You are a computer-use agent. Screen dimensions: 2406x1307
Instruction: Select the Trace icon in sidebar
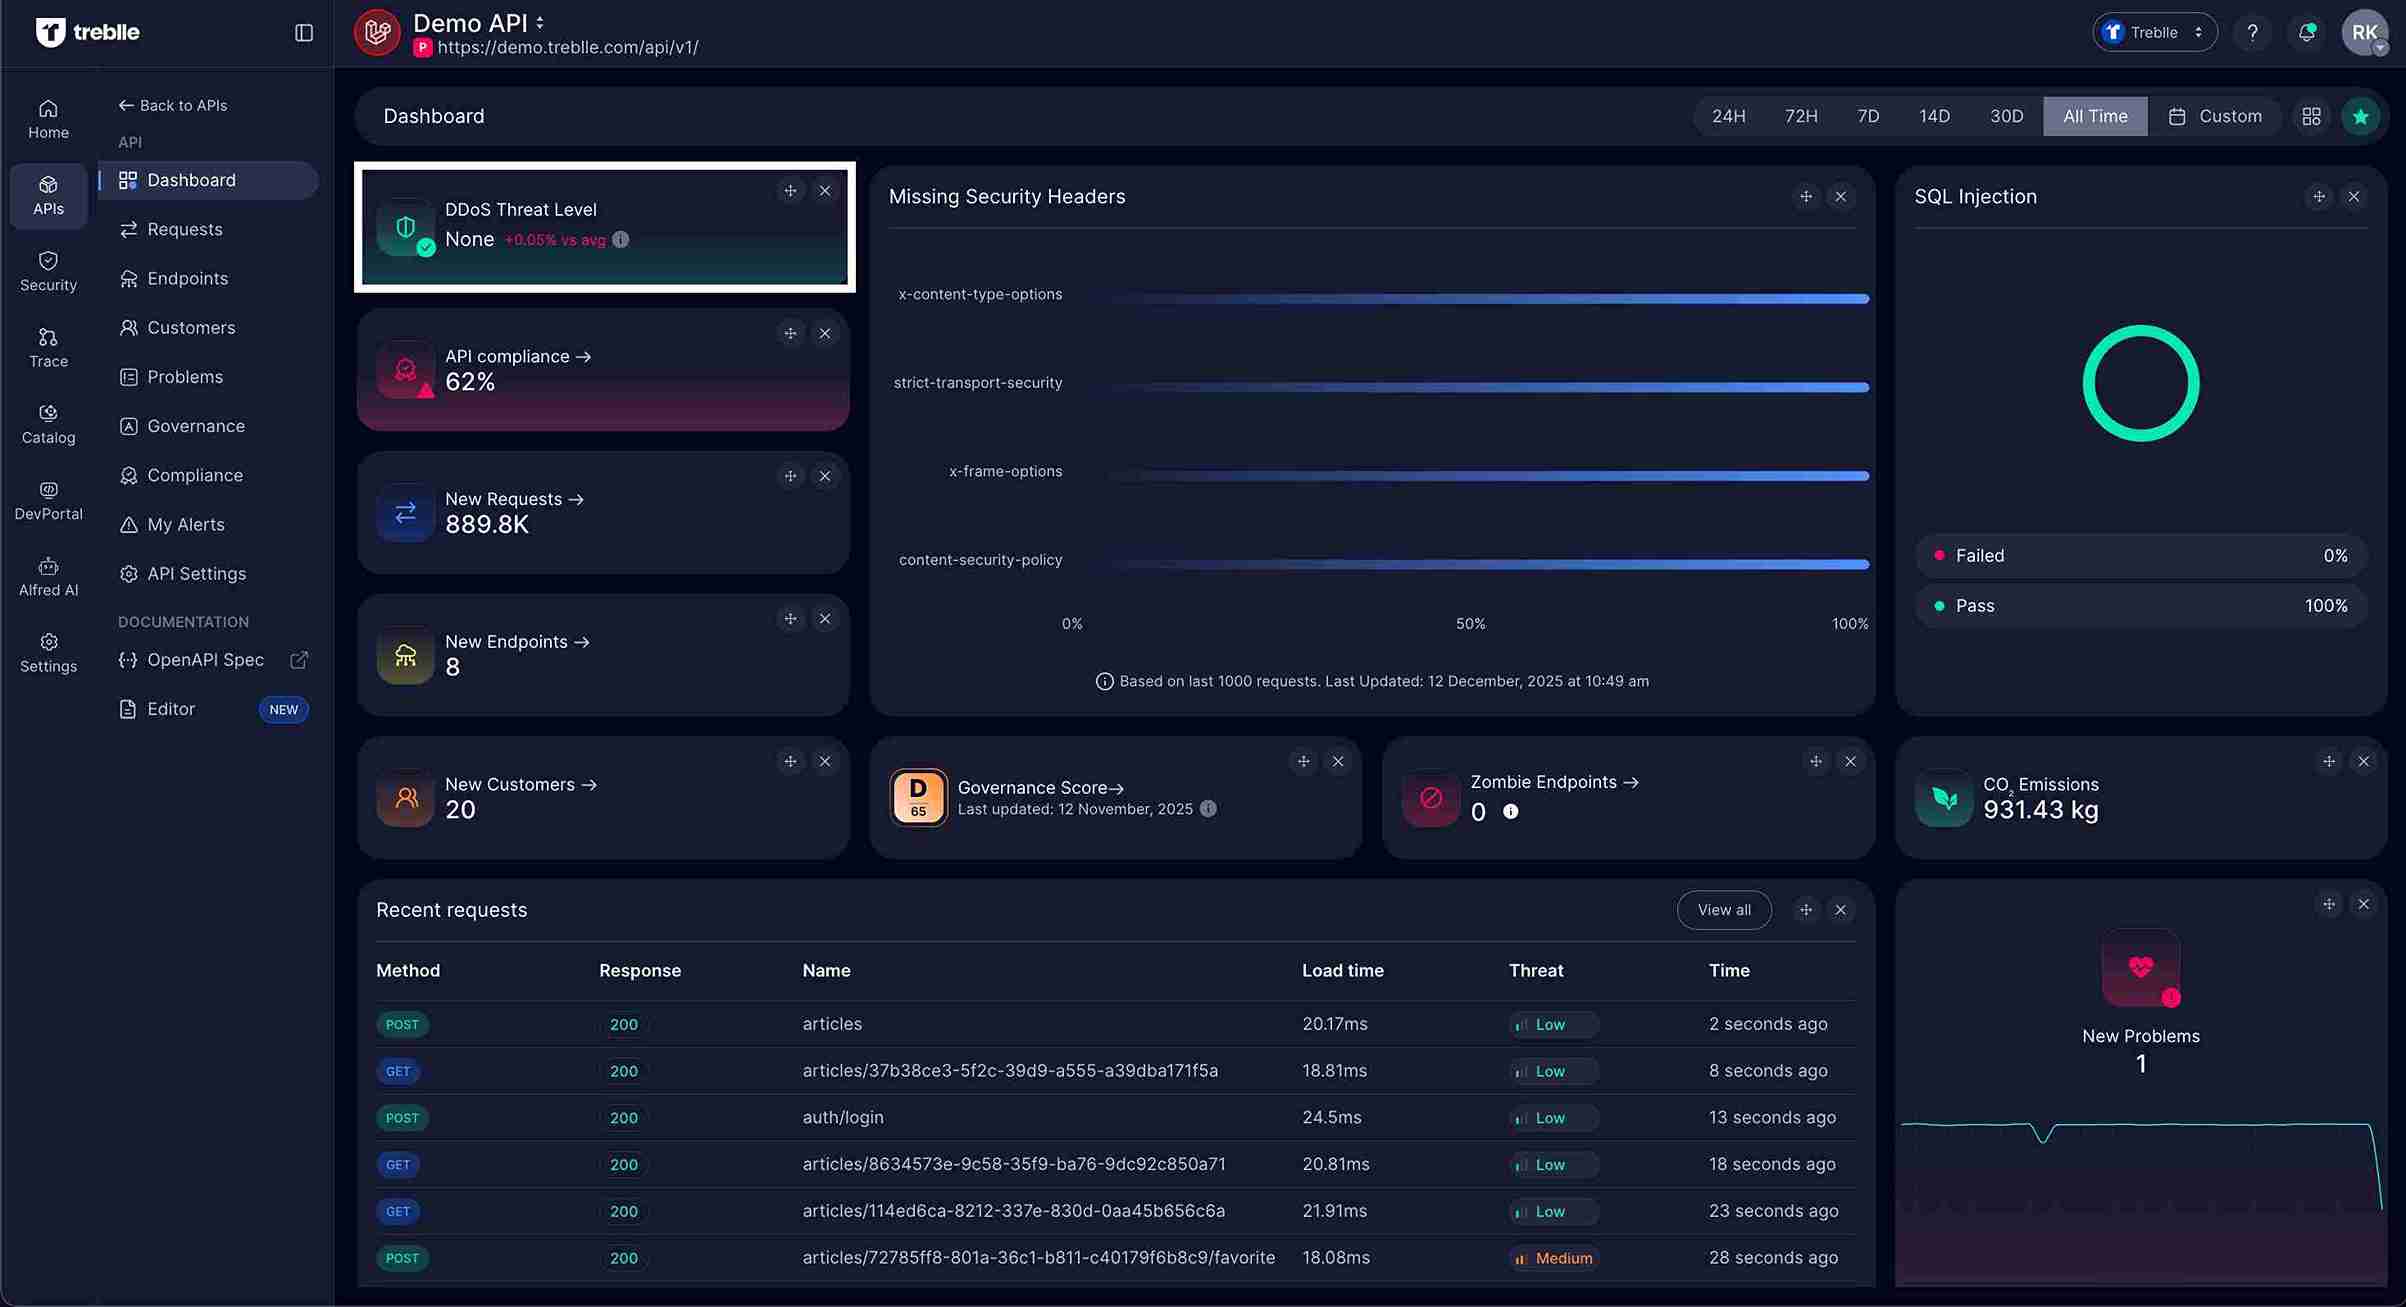tap(47, 346)
